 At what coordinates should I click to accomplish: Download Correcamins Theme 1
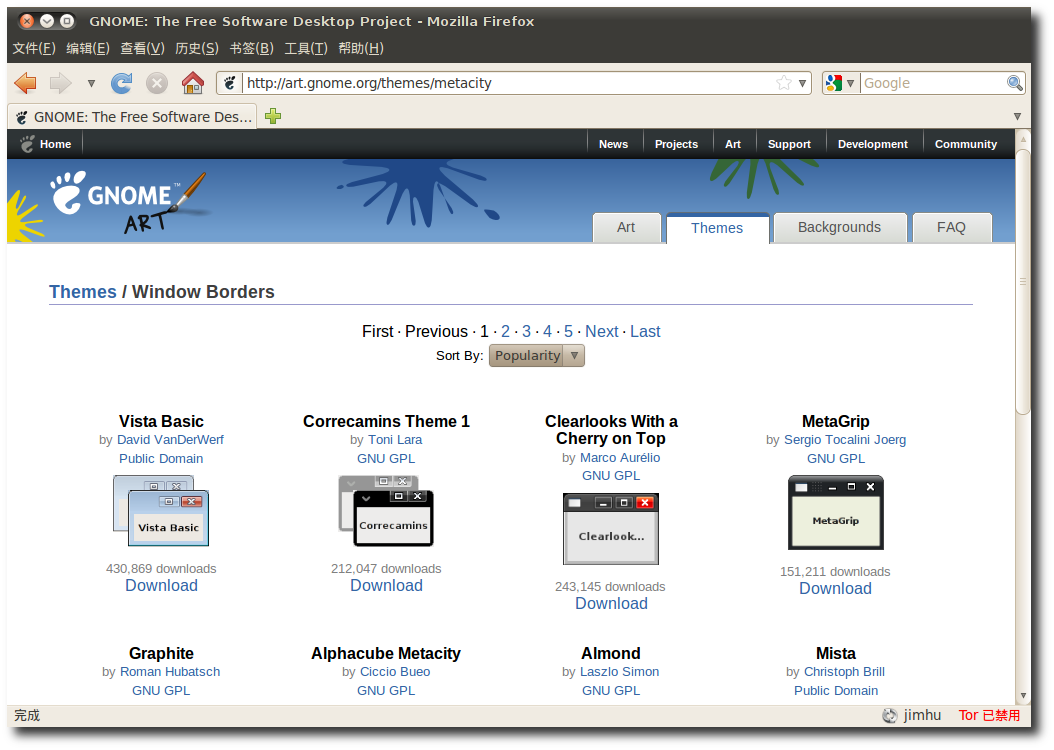387,585
